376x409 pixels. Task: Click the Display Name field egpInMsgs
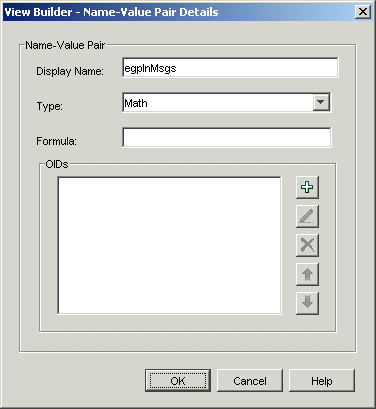(230, 68)
